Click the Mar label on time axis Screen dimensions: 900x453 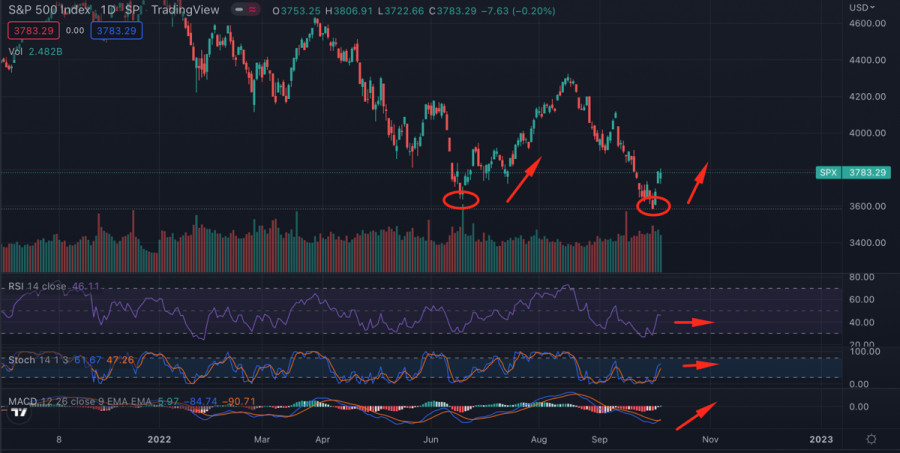[x=262, y=440]
